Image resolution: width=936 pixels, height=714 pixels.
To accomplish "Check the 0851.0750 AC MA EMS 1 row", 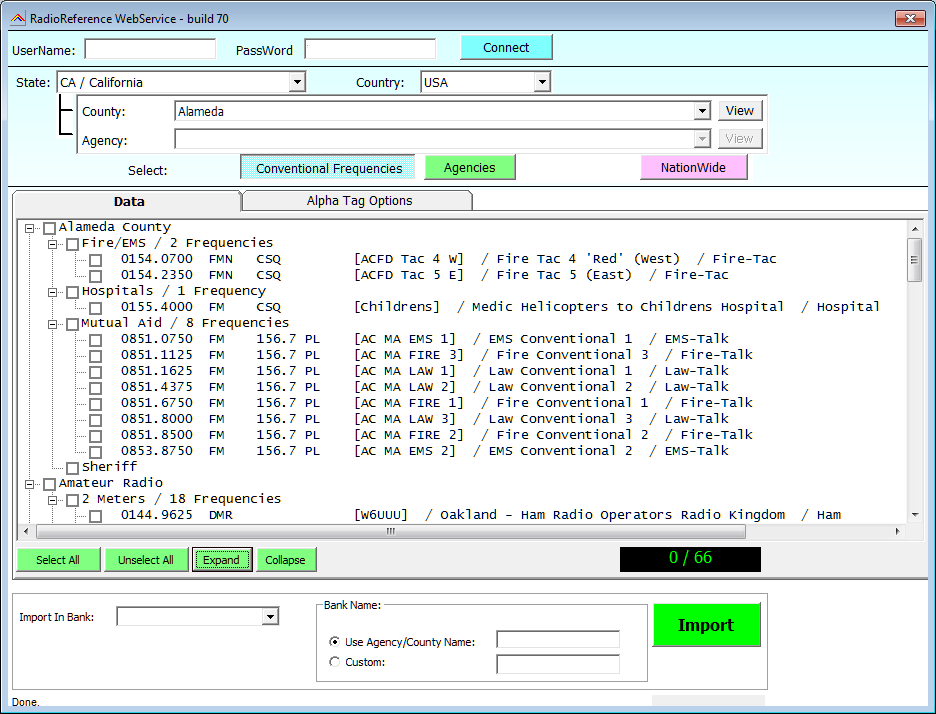I will pos(96,340).
